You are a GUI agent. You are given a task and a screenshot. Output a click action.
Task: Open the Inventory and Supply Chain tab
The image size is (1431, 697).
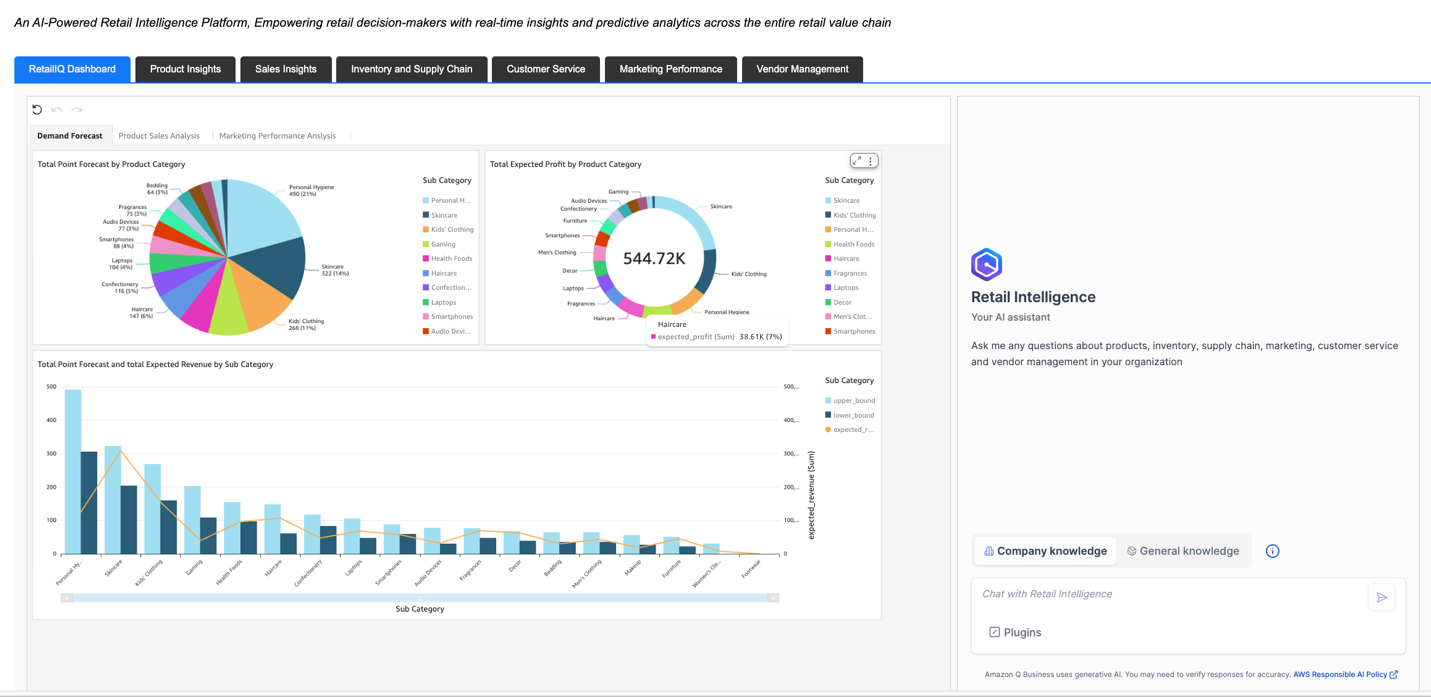coord(411,69)
